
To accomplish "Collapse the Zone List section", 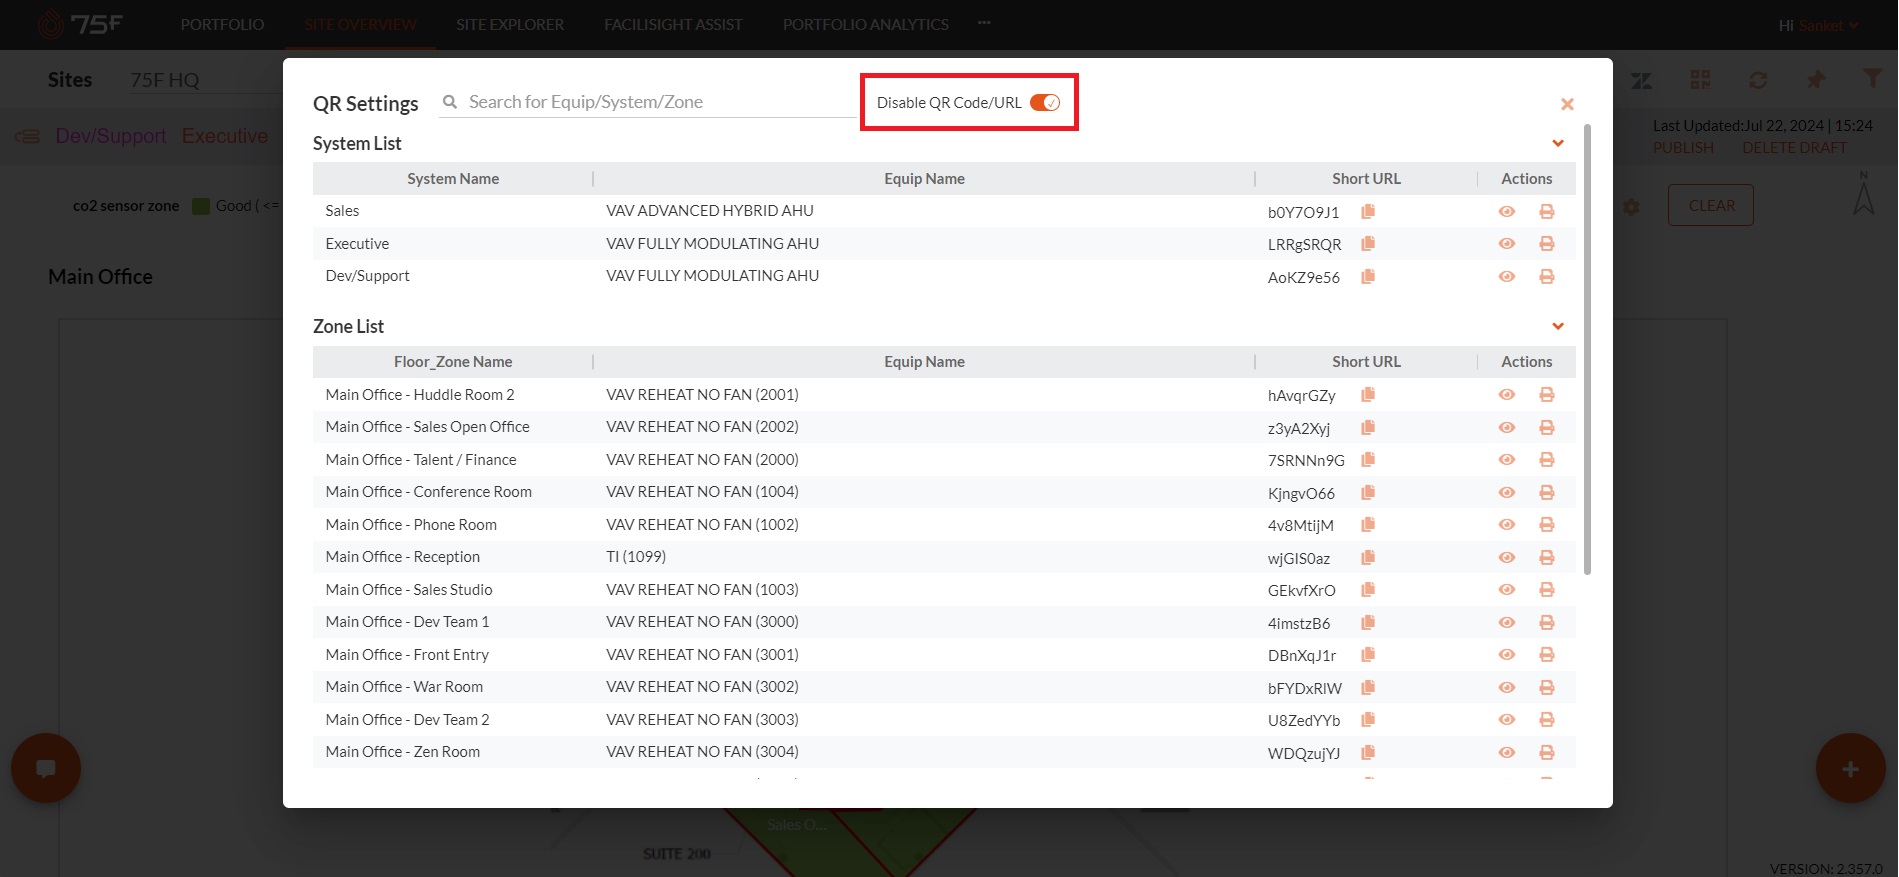I will (x=1558, y=326).
